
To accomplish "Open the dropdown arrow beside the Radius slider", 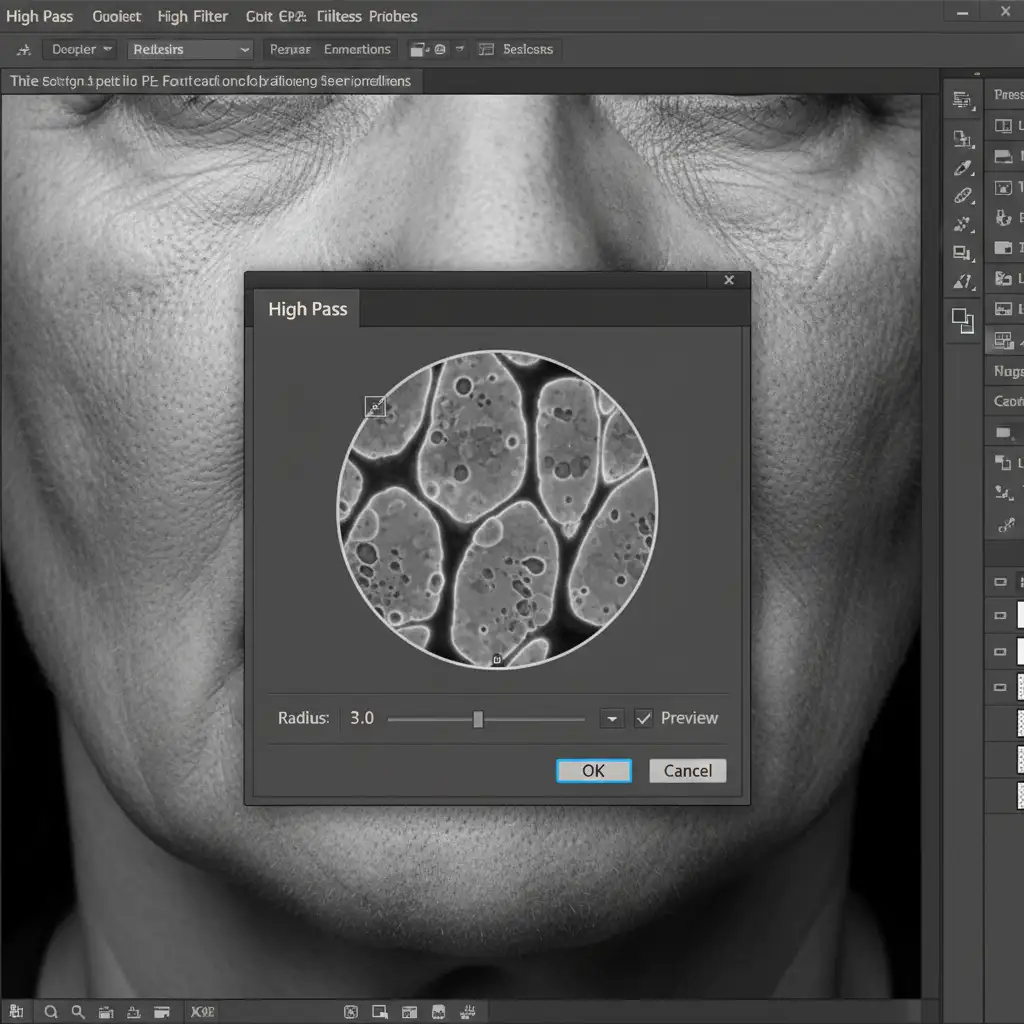I will 611,718.
